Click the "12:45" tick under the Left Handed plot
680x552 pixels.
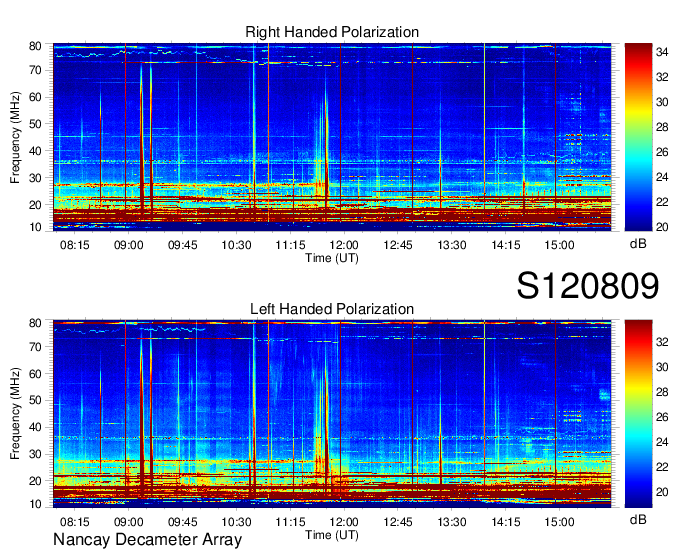[398, 522]
